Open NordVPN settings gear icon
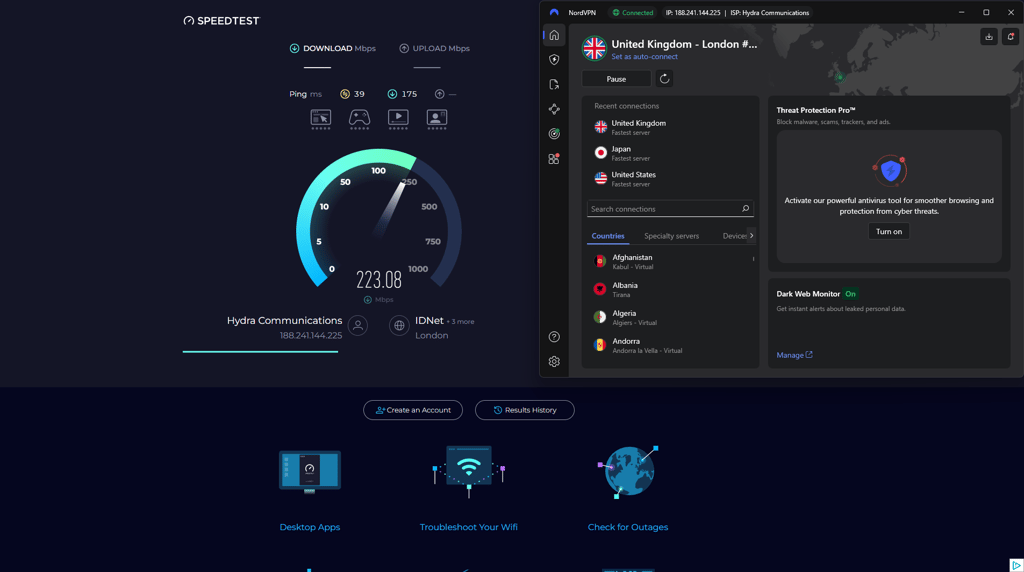The width and height of the screenshot is (1024, 572). (554, 362)
